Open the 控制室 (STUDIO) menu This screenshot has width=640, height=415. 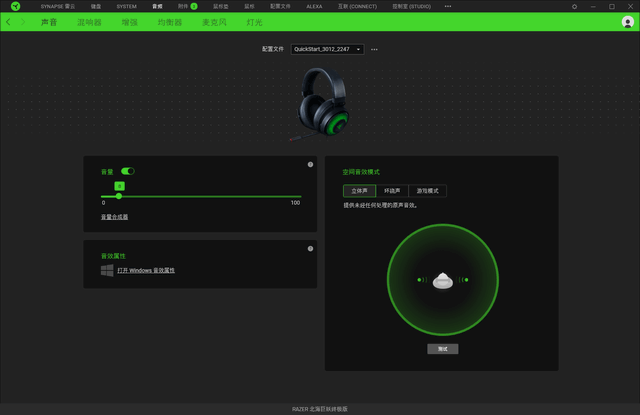pyautogui.click(x=411, y=7)
